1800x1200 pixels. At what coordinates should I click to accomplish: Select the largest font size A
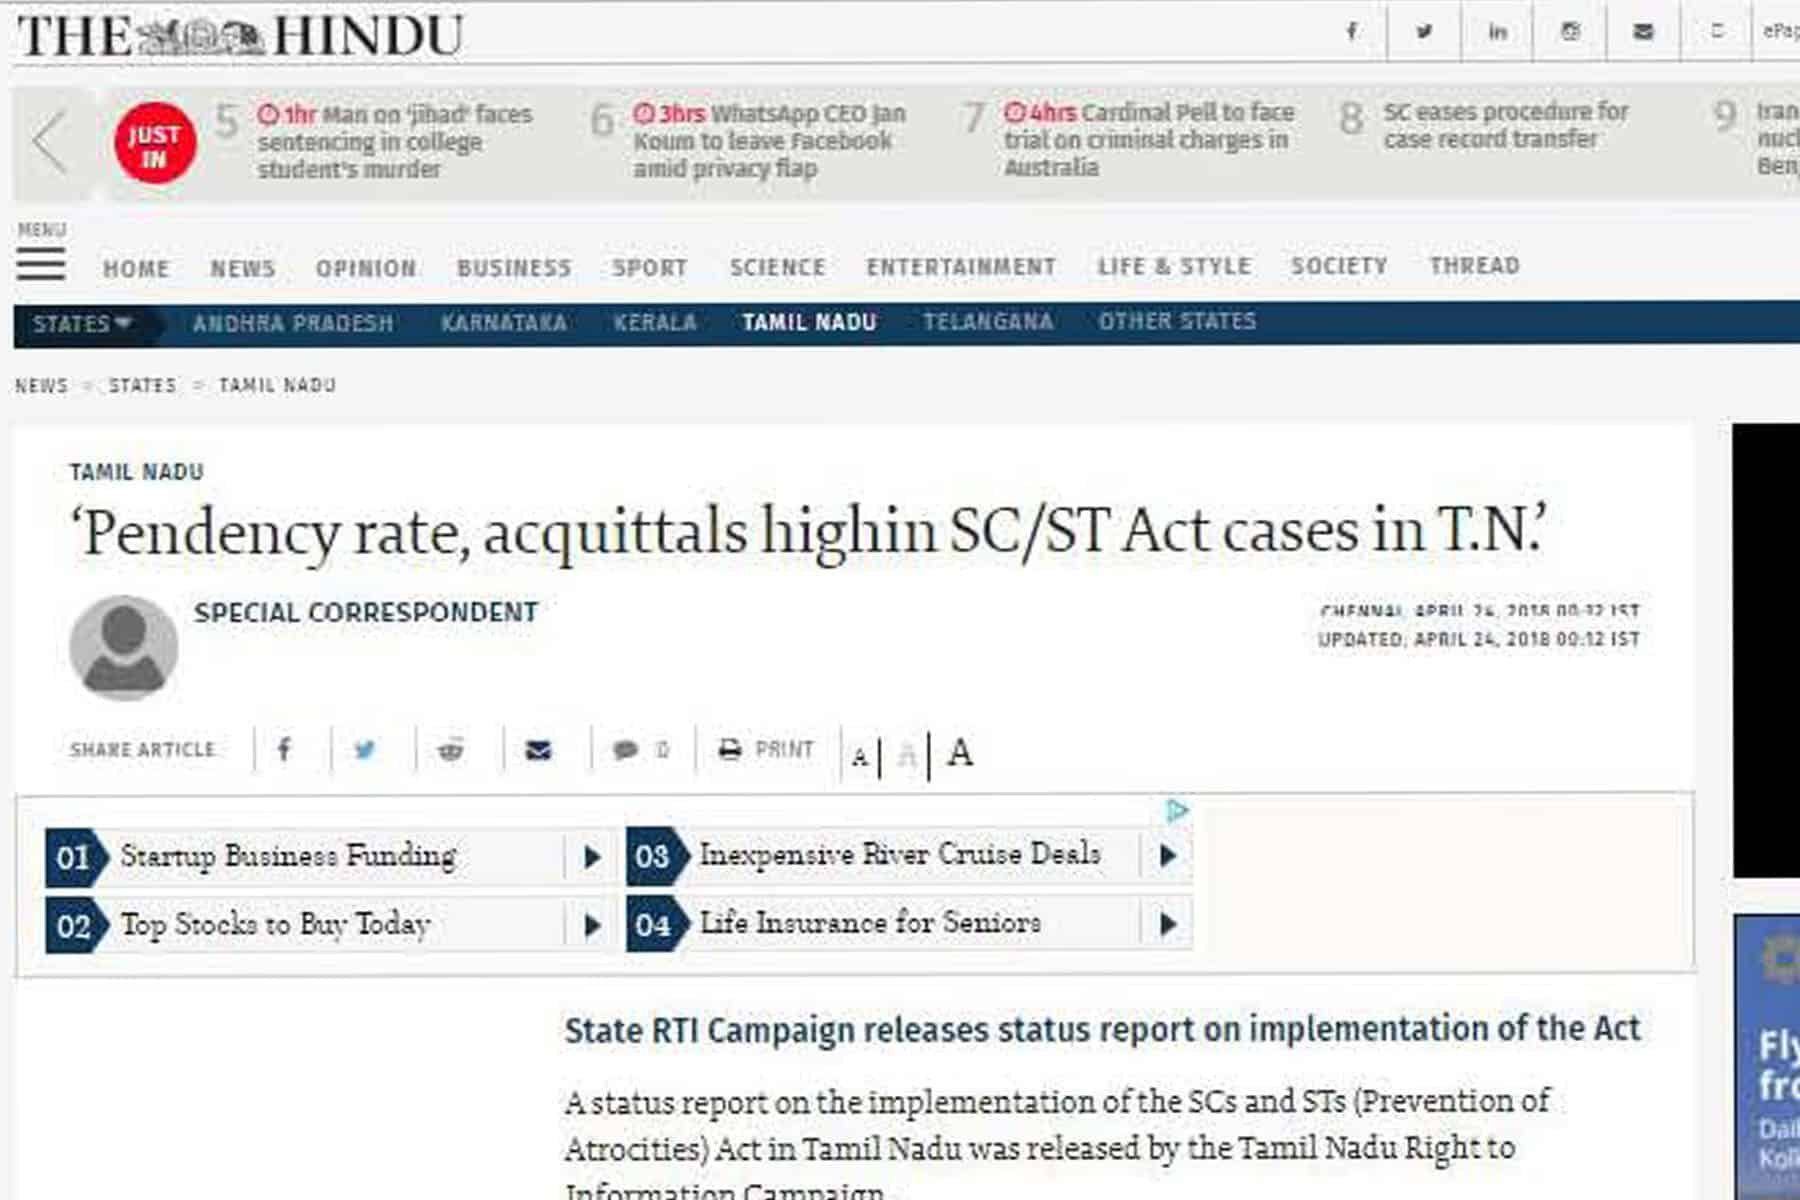tap(960, 752)
